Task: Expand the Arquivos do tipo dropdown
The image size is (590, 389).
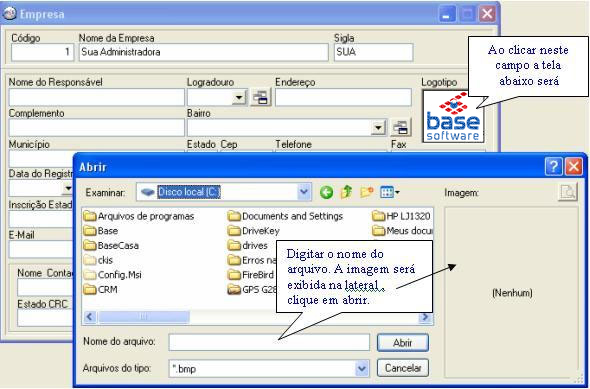Action: tap(362, 368)
